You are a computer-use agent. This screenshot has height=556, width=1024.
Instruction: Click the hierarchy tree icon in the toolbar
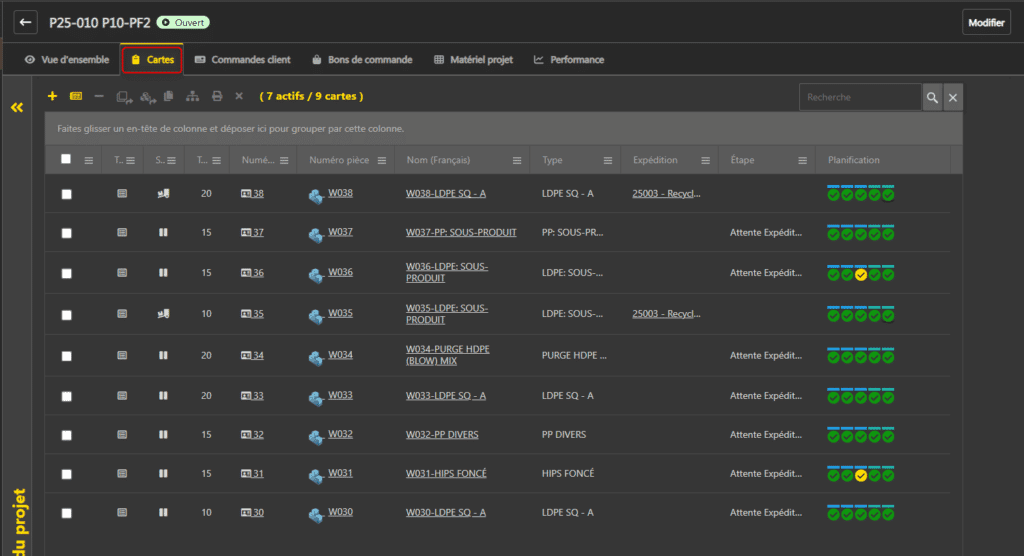[x=192, y=96]
